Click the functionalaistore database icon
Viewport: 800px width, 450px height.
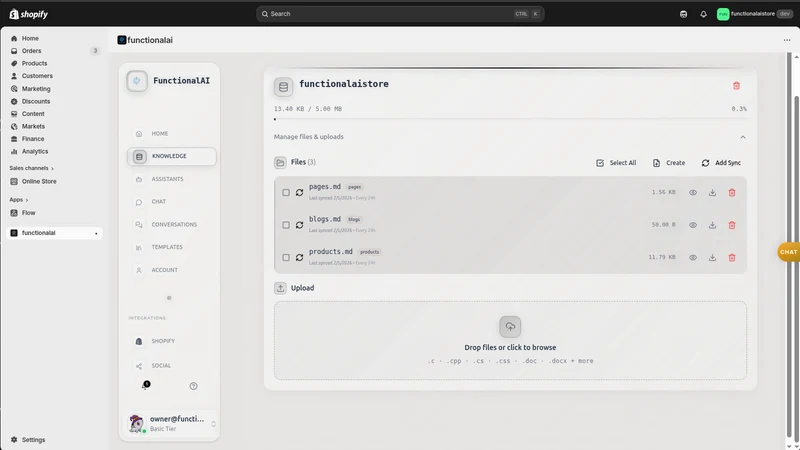point(283,87)
